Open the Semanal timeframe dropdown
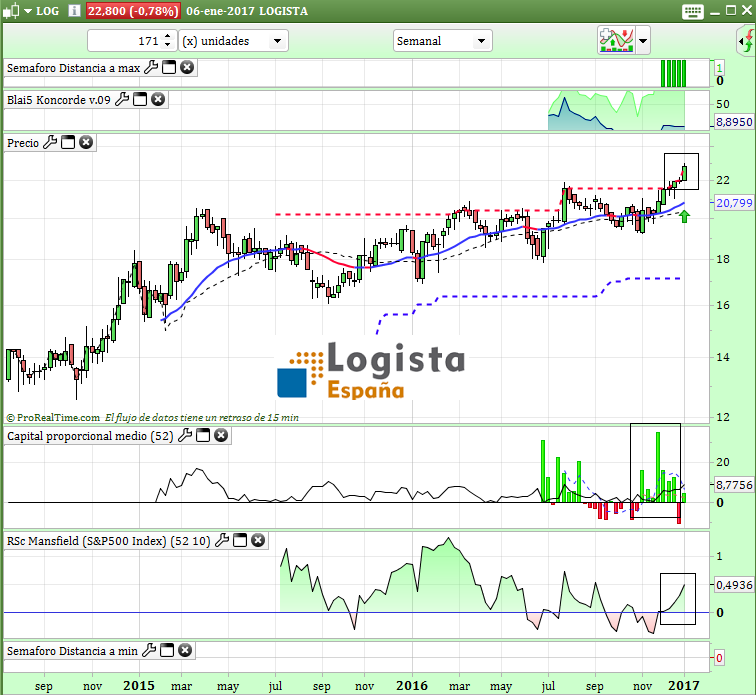Viewport: 756px width, 695px height. (443, 41)
